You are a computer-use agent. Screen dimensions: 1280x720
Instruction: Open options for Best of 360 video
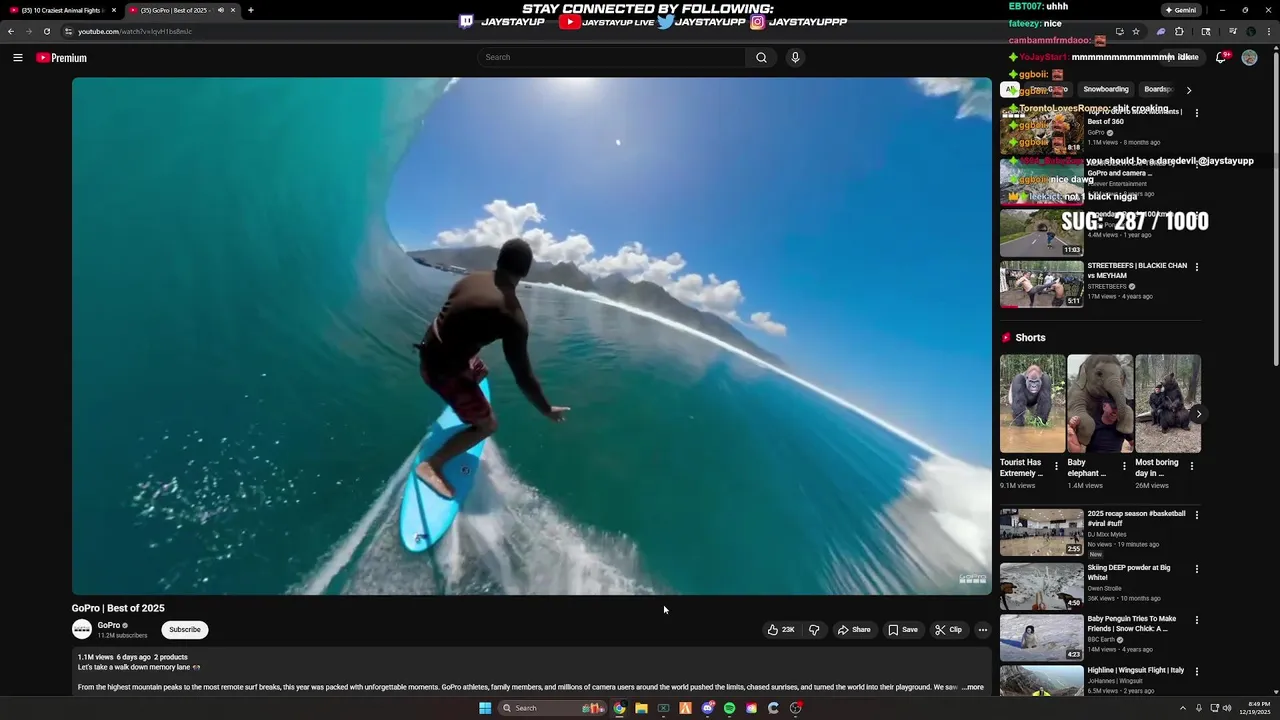1197,113
